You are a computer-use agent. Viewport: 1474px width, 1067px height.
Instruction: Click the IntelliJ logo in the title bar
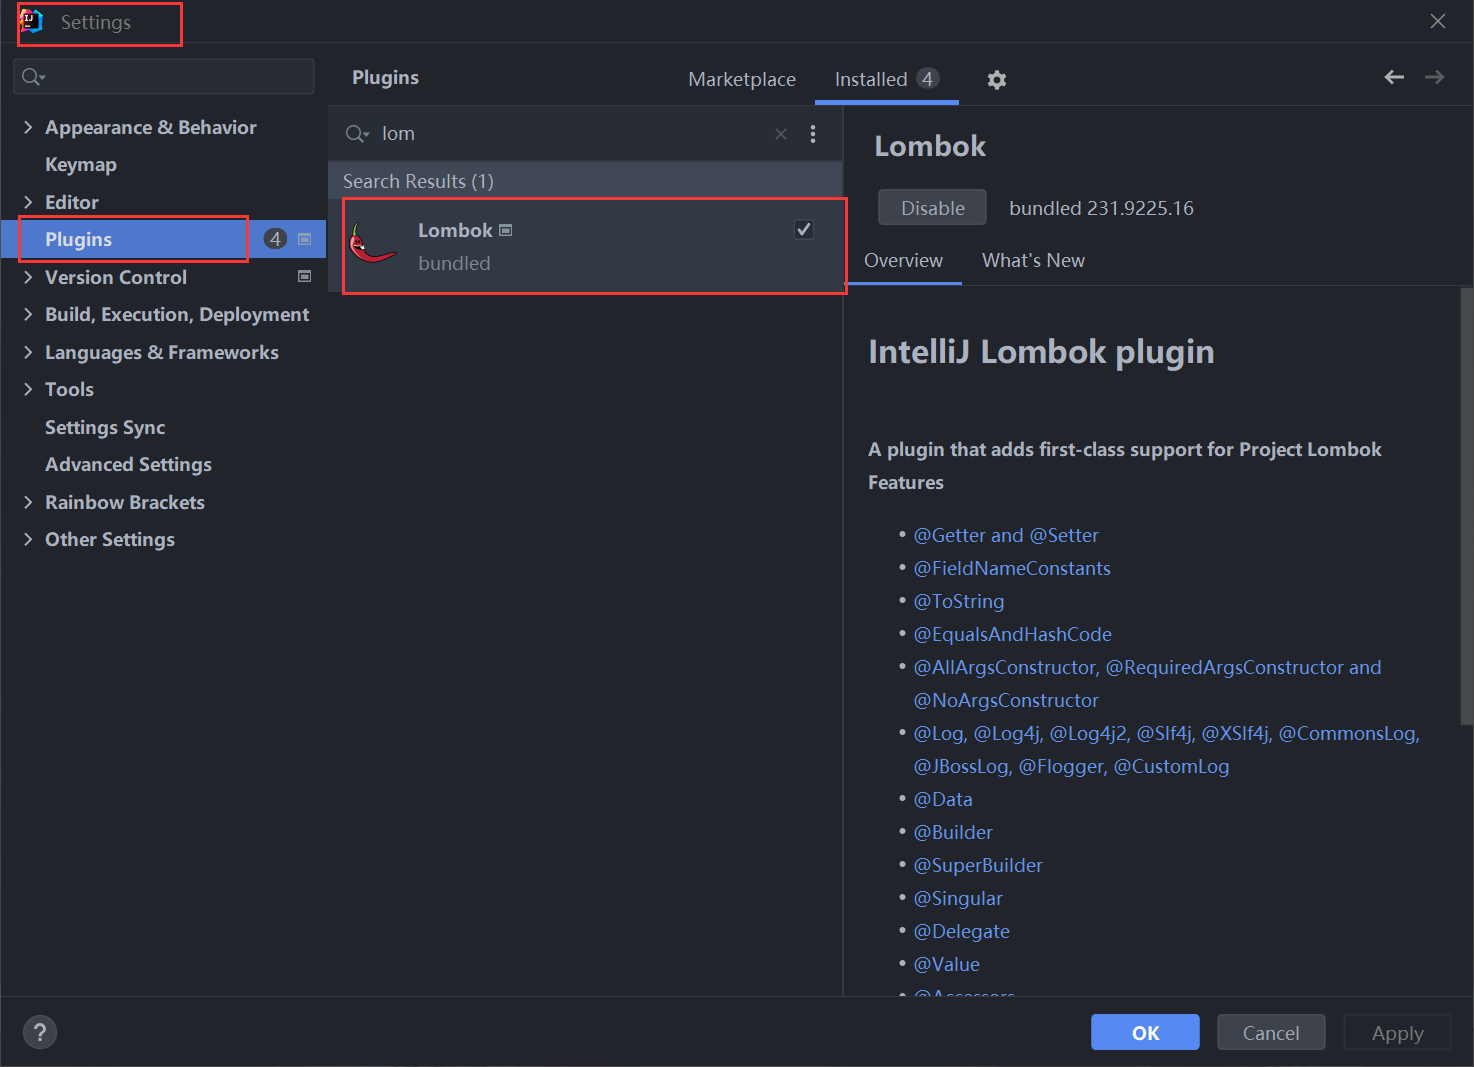tap(32, 21)
